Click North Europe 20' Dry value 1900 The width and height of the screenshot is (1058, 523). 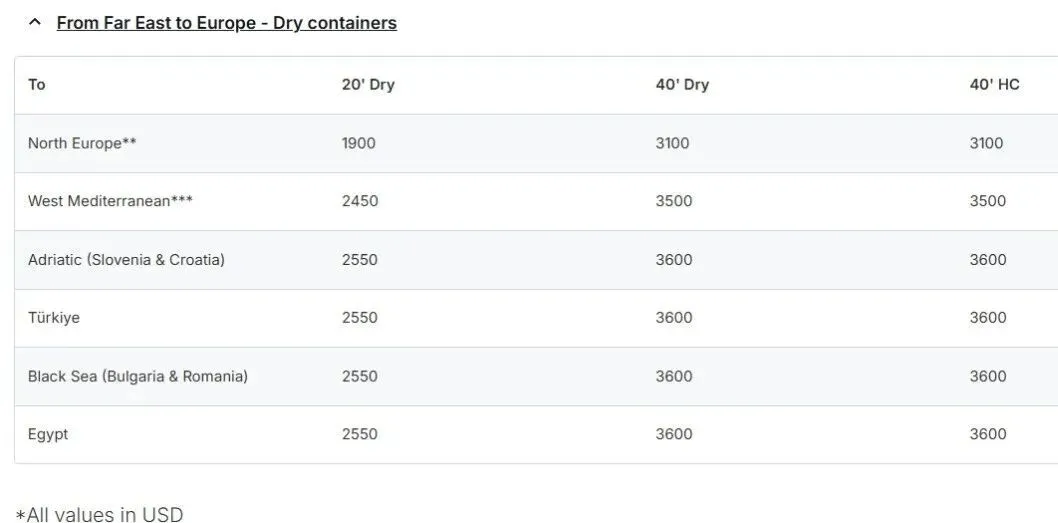coord(359,143)
